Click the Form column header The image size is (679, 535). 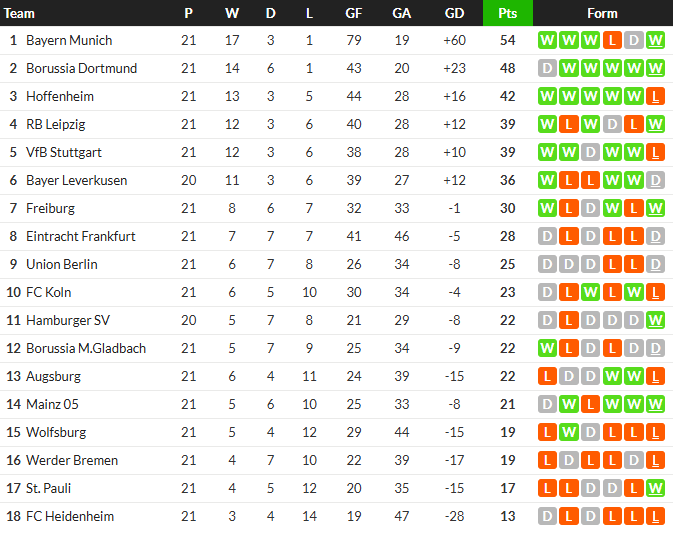tap(602, 13)
